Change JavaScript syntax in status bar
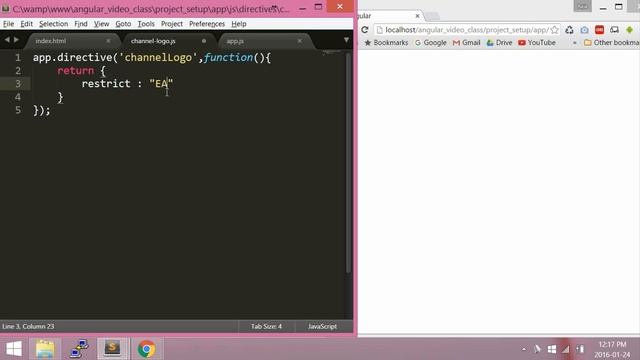 [322, 327]
